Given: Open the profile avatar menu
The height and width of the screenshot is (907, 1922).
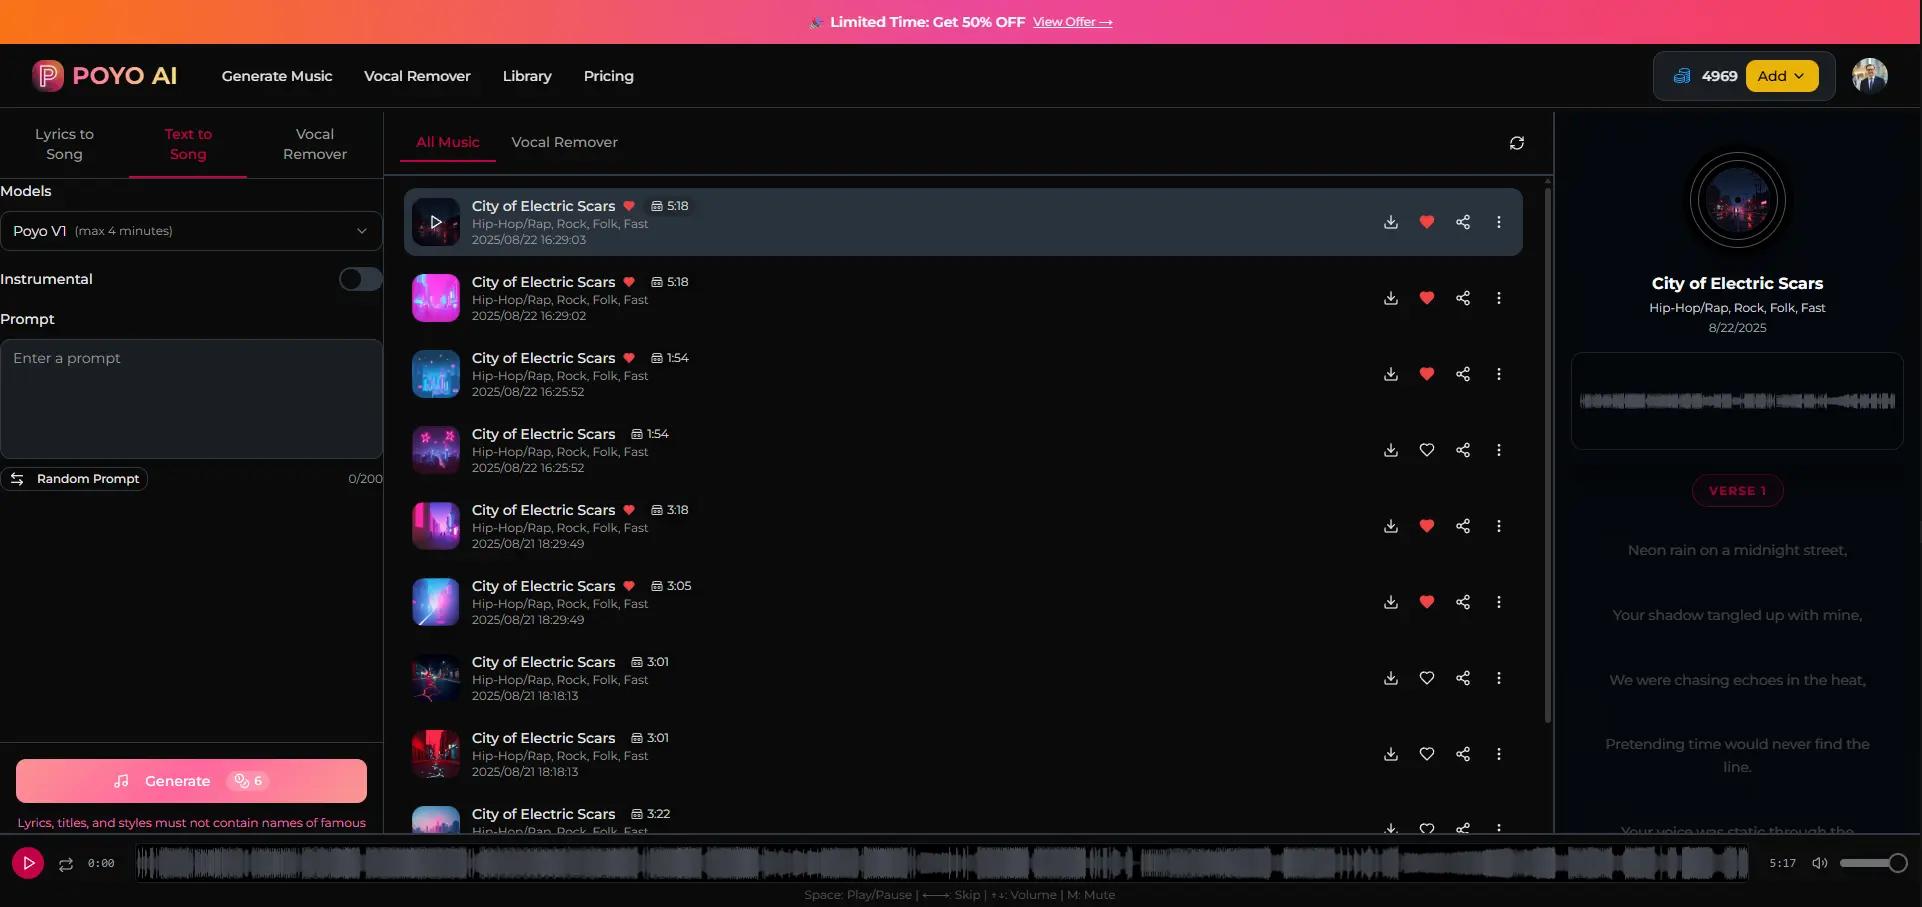Looking at the screenshot, I should tap(1871, 75).
